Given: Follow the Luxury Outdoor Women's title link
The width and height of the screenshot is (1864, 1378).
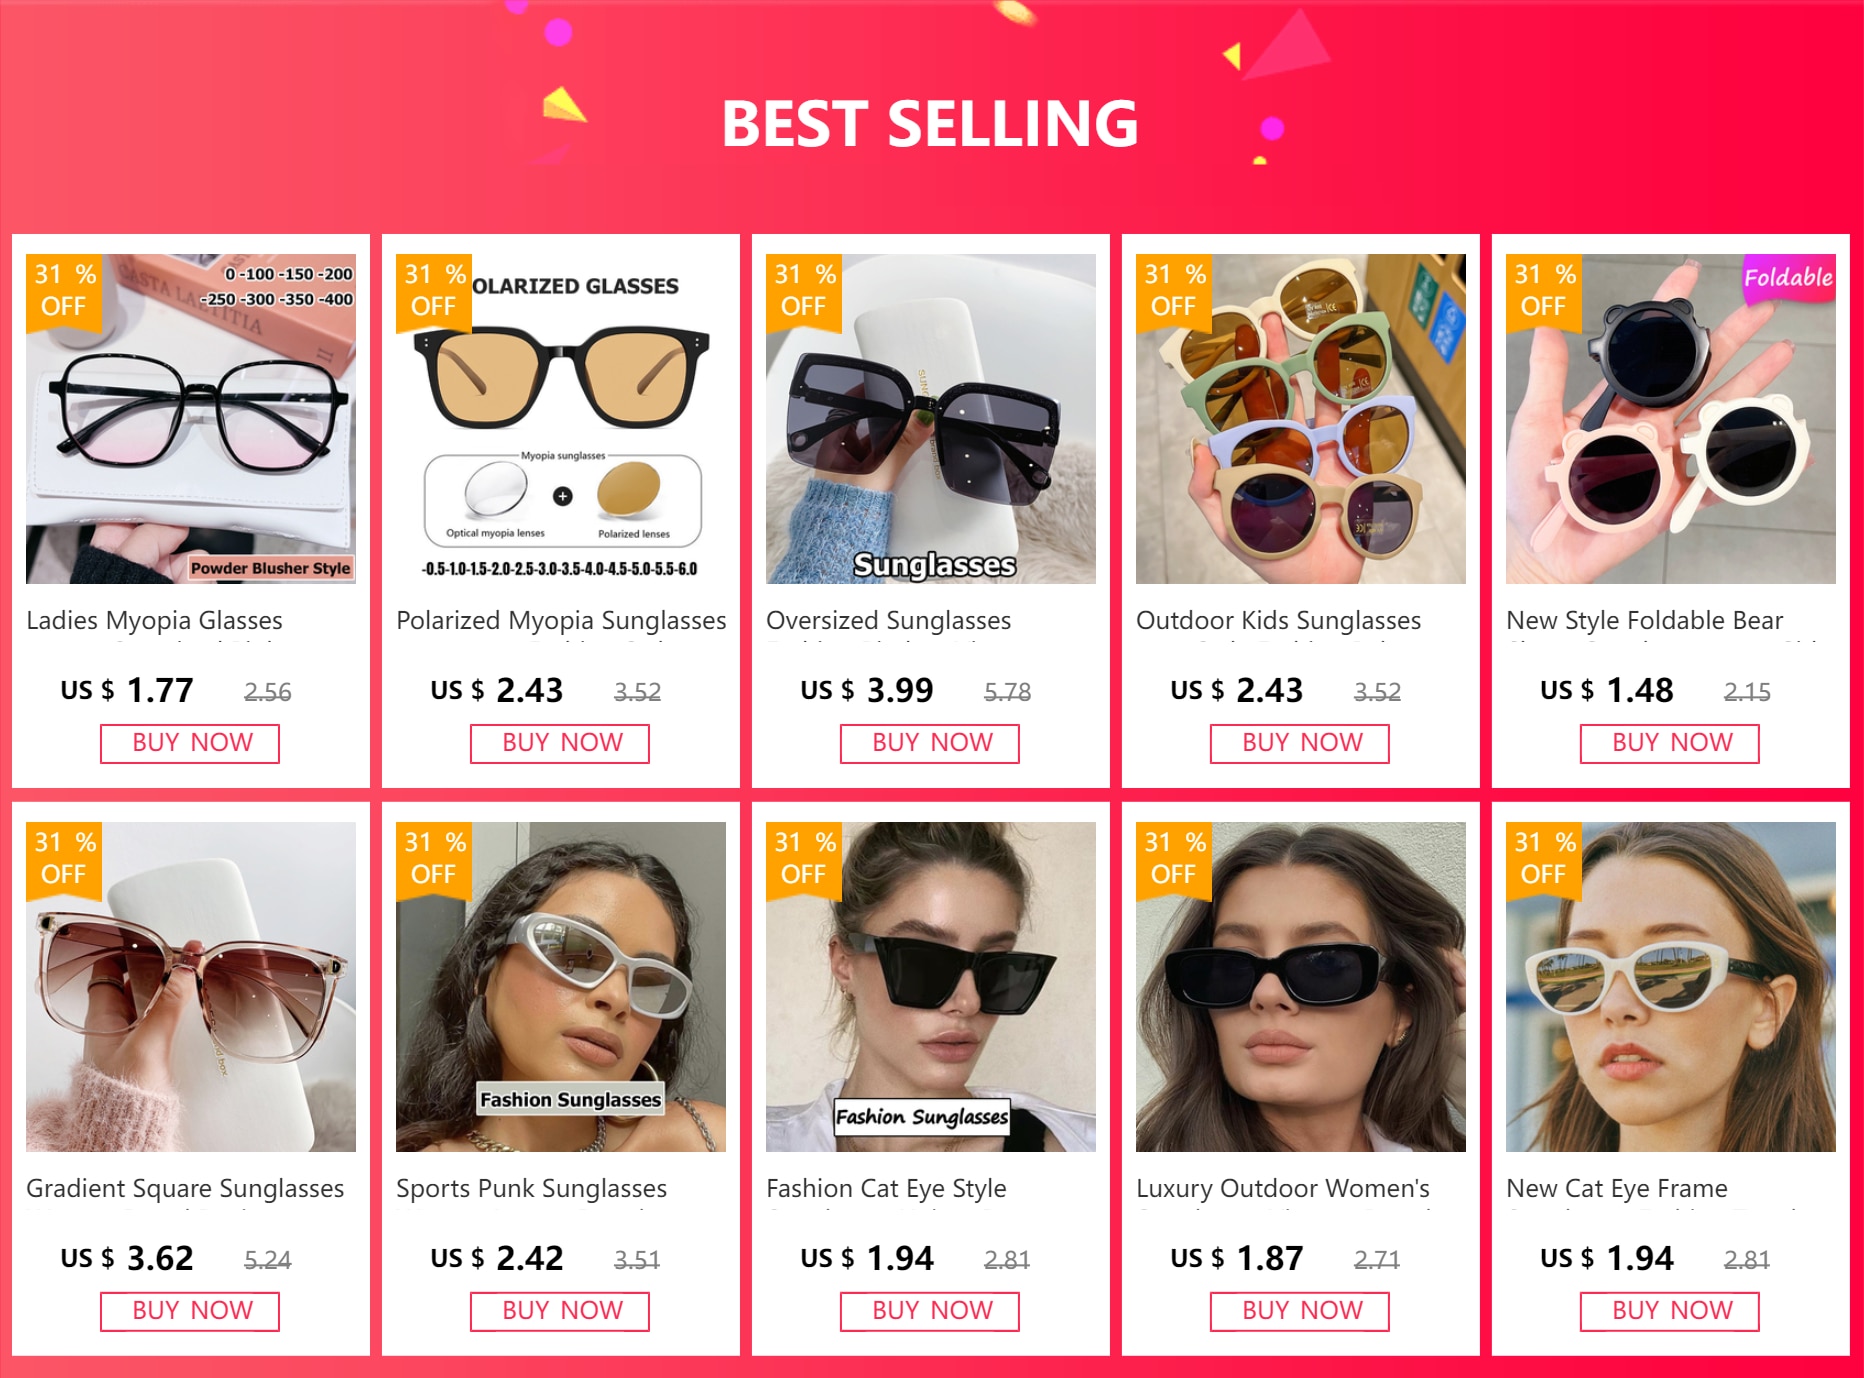Looking at the screenshot, I should pyautogui.click(x=1283, y=1188).
